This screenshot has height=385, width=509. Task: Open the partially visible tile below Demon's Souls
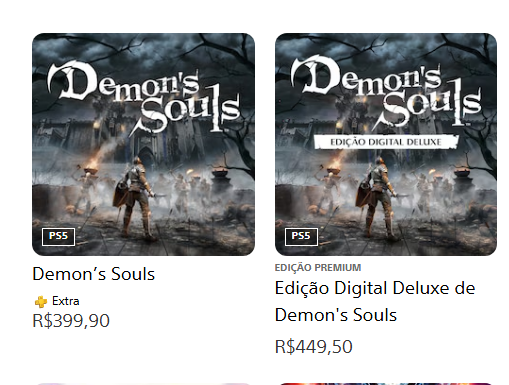[x=143, y=384]
